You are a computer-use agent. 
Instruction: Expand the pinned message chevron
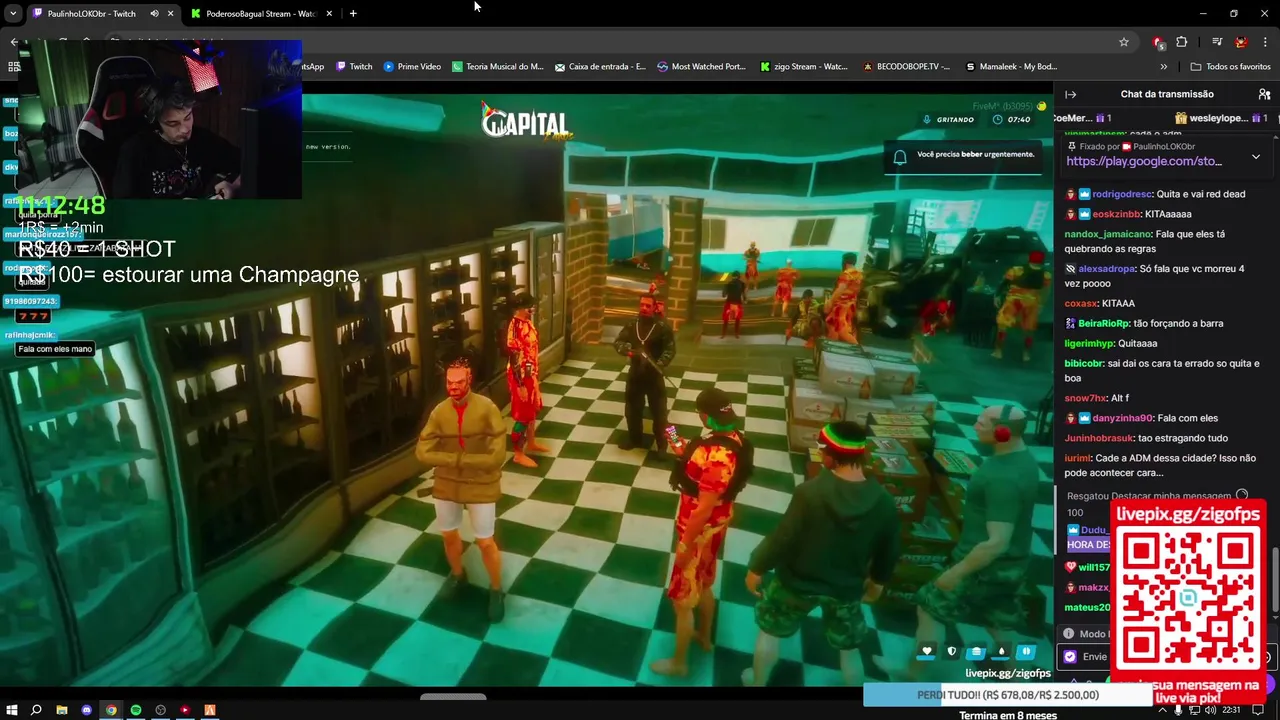(1256, 157)
